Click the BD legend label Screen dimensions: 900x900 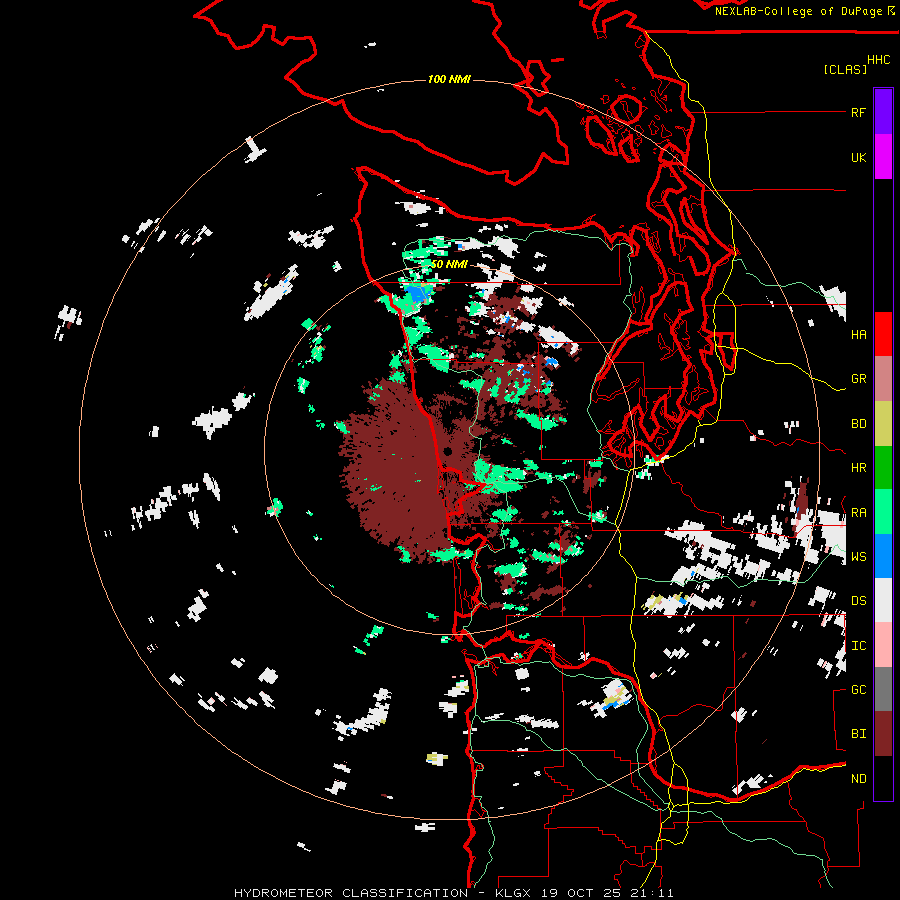(858, 424)
